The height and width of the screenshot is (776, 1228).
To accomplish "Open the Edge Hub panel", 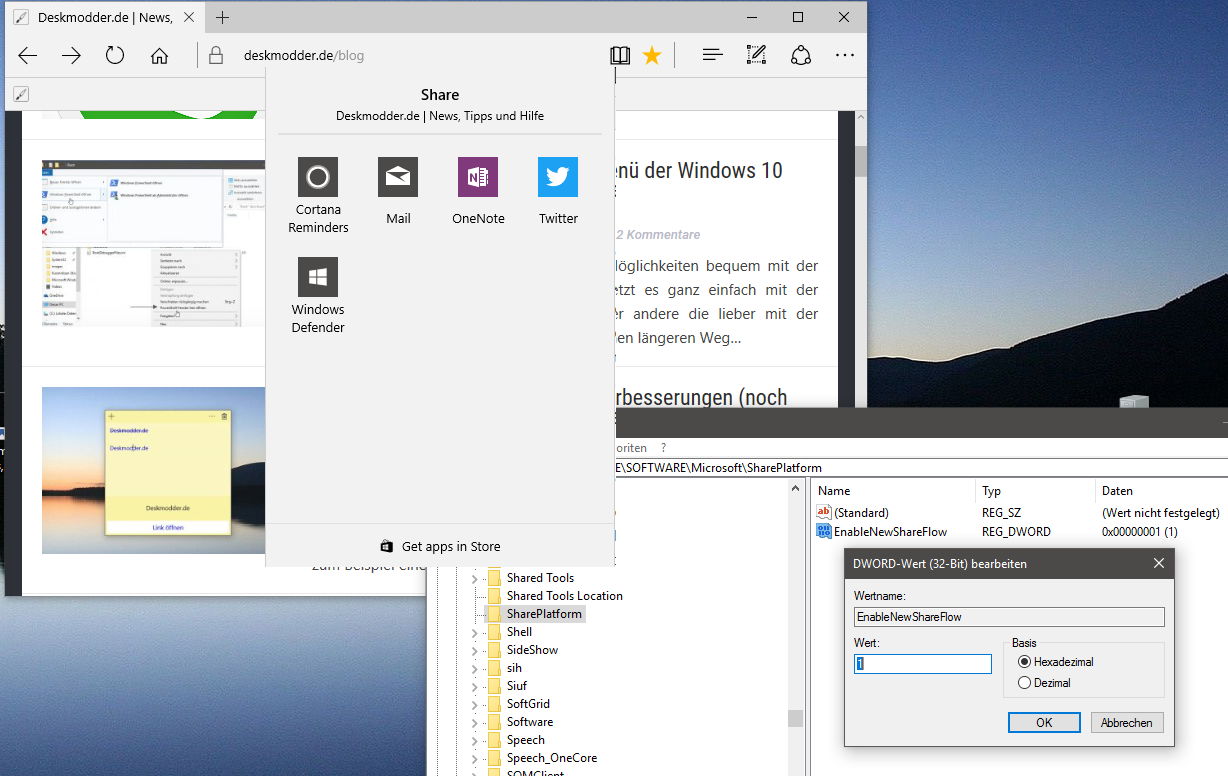I will click(x=712, y=56).
